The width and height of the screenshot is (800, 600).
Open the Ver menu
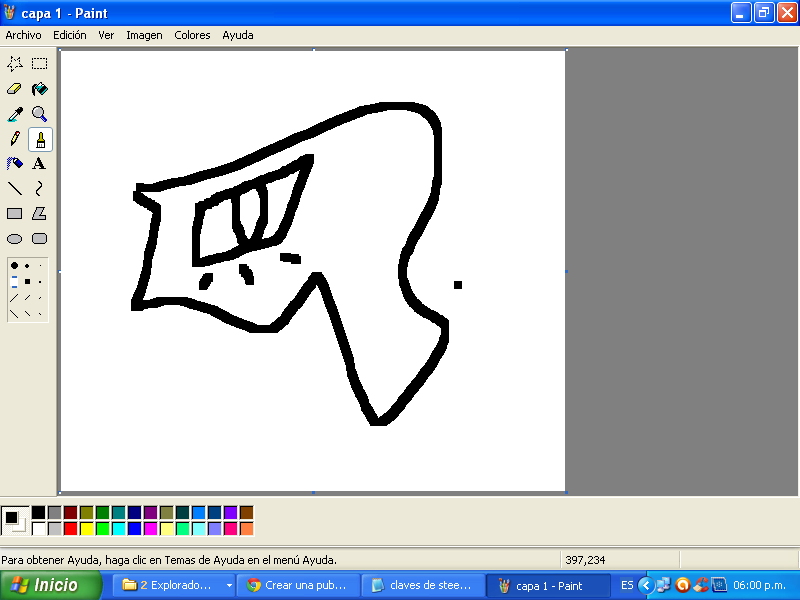106,35
